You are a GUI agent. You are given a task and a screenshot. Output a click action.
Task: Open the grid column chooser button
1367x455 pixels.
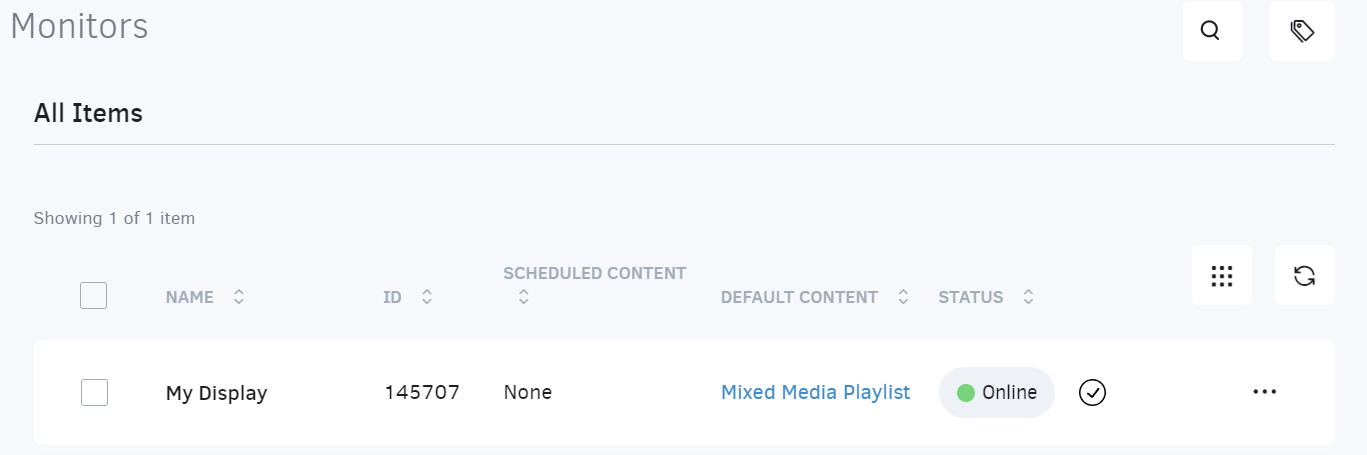(1221, 276)
